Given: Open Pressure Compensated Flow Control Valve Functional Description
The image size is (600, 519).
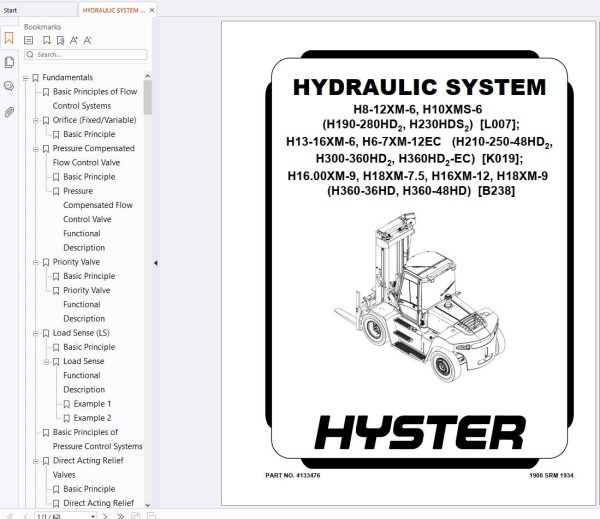Looking at the screenshot, I should pyautogui.click(x=98, y=219).
